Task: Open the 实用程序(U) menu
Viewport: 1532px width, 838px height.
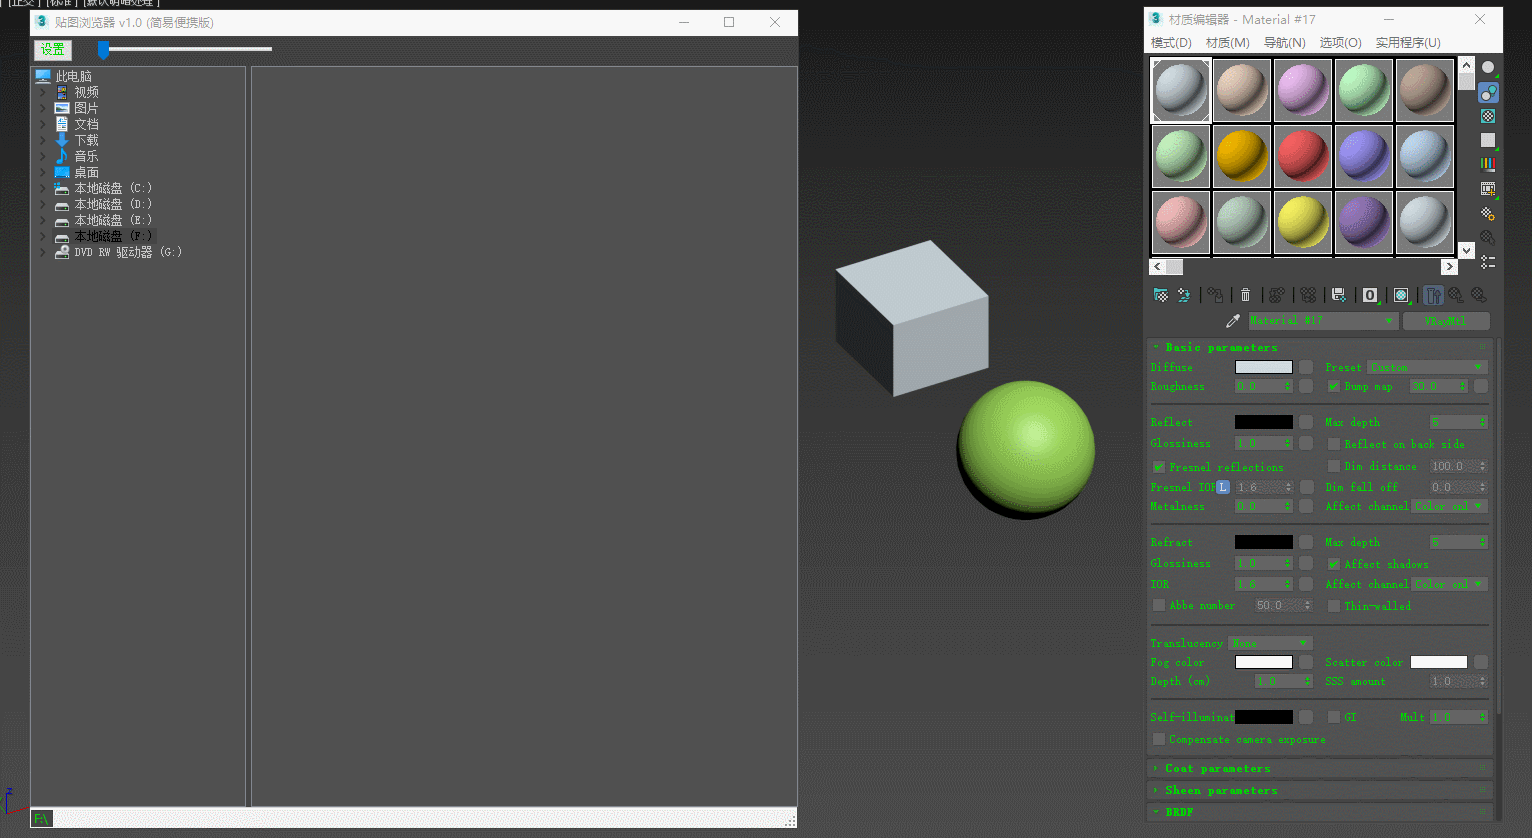Action: point(1408,43)
